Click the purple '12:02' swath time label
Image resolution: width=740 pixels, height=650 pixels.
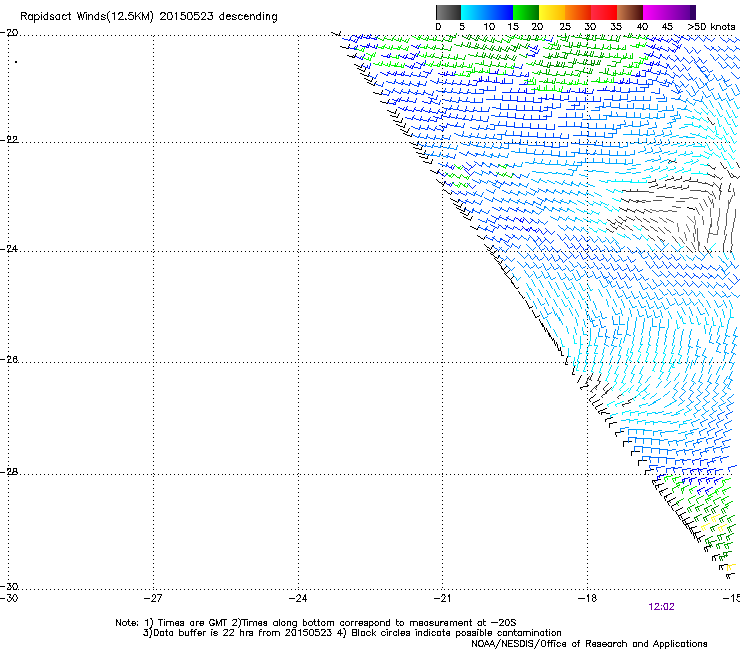click(662, 607)
